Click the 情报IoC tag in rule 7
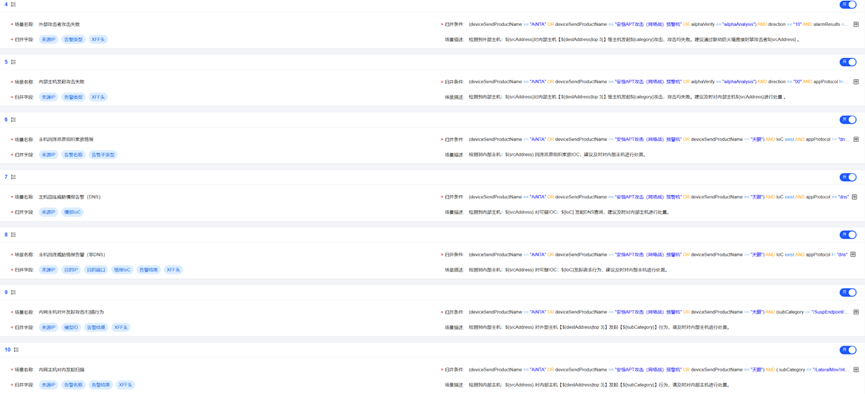 72,212
